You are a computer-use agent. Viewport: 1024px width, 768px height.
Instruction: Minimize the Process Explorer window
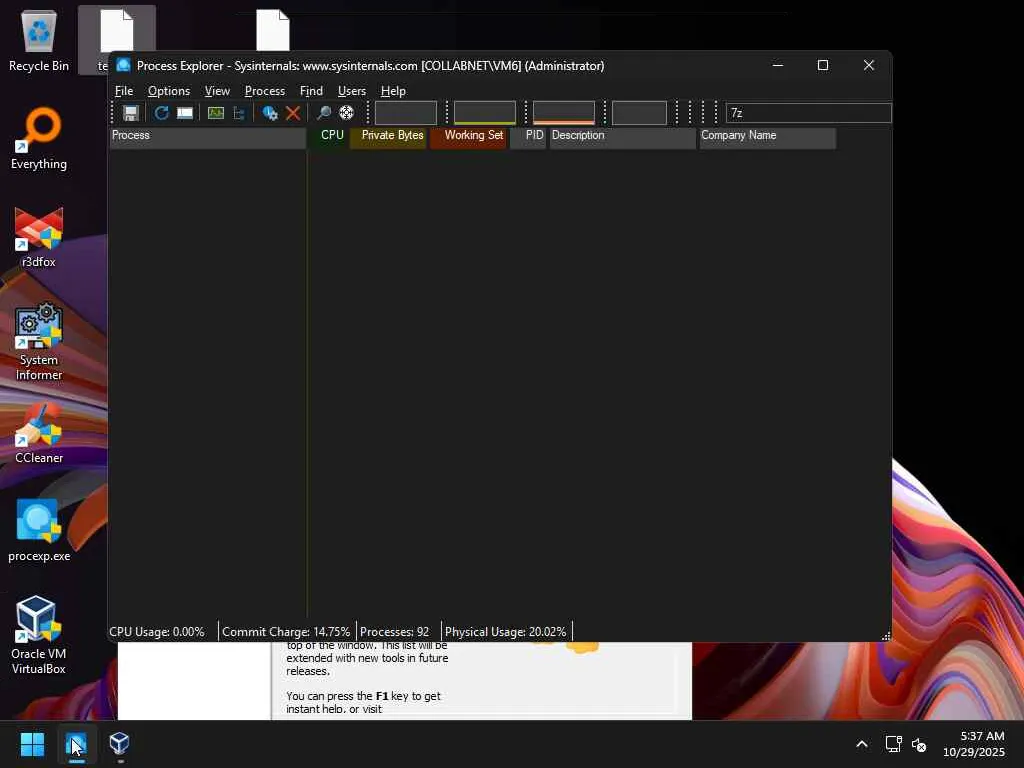point(778,65)
